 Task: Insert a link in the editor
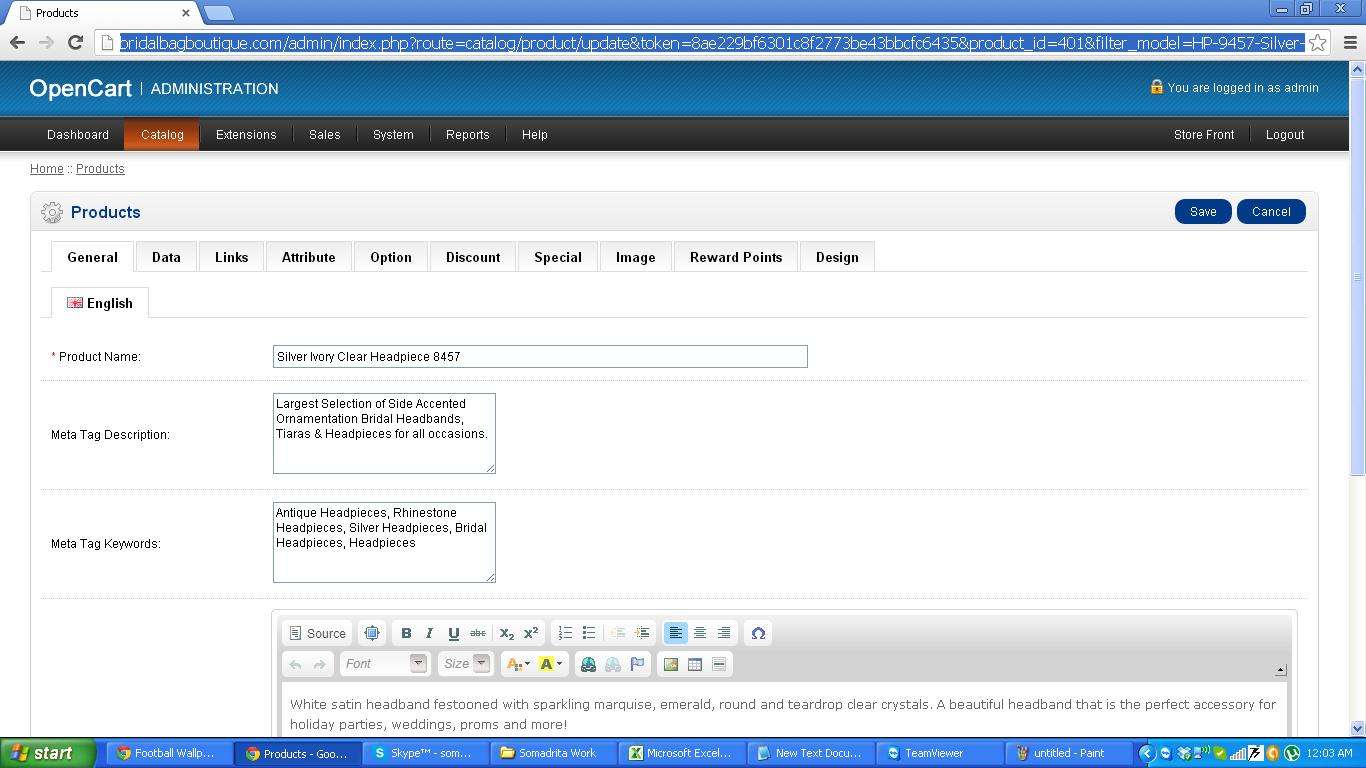click(x=588, y=664)
